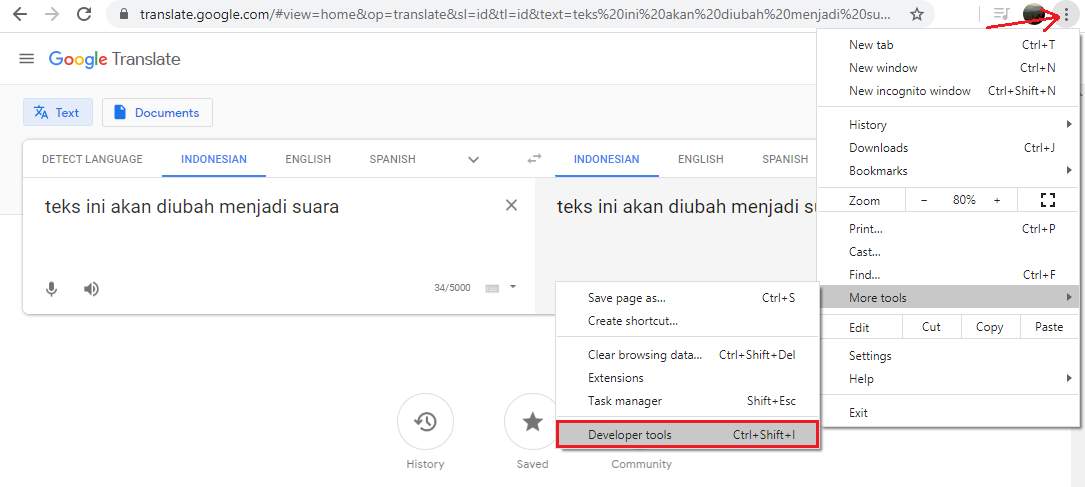Image resolution: width=1085 pixels, height=487 pixels.
Task: Click the translated text output
Action: pyautogui.click(x=686, y=206)
